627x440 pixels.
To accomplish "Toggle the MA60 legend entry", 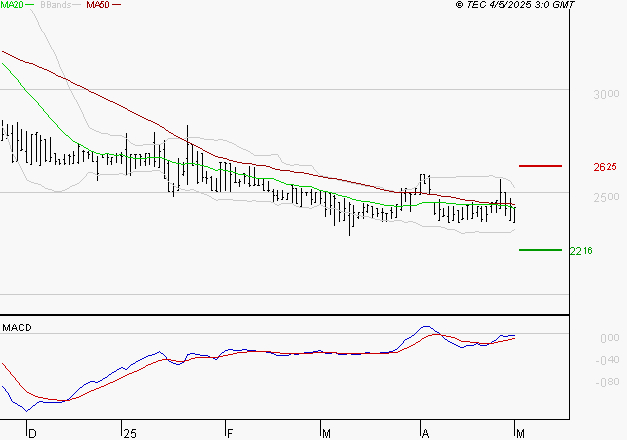I will pos(98,5).
